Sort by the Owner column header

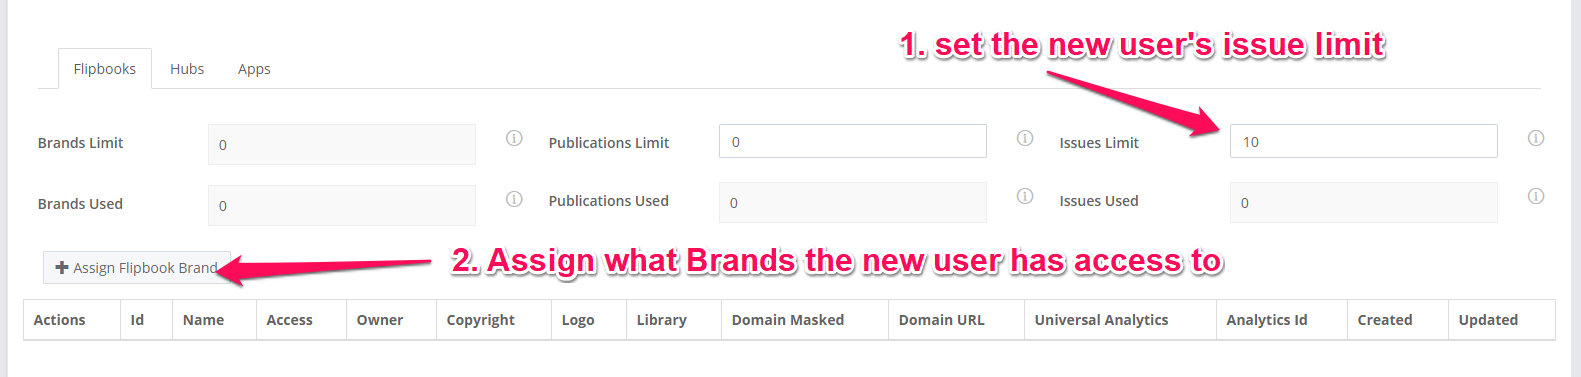point(380,320)
